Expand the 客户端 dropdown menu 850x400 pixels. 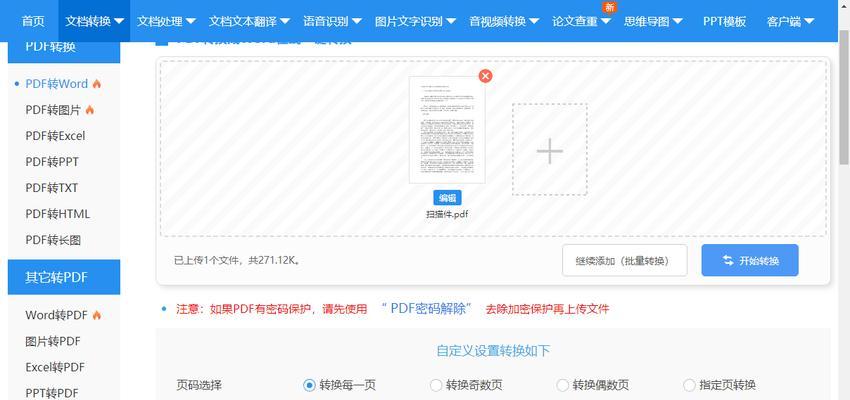tap(790, 21)
